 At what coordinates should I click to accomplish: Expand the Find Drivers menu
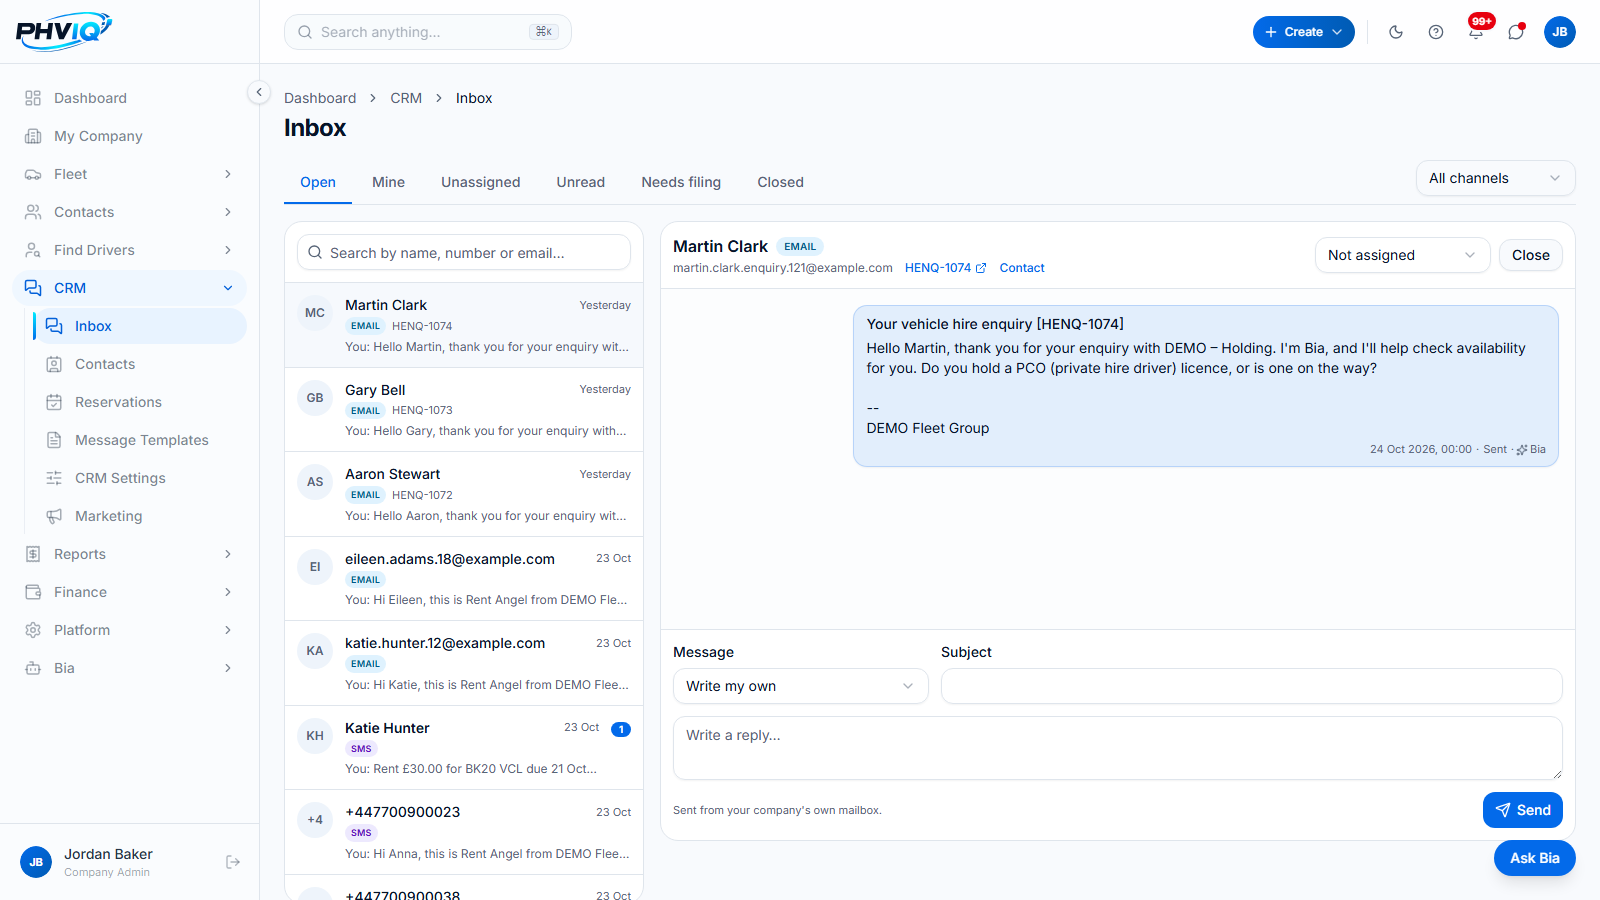coord(130,250)
